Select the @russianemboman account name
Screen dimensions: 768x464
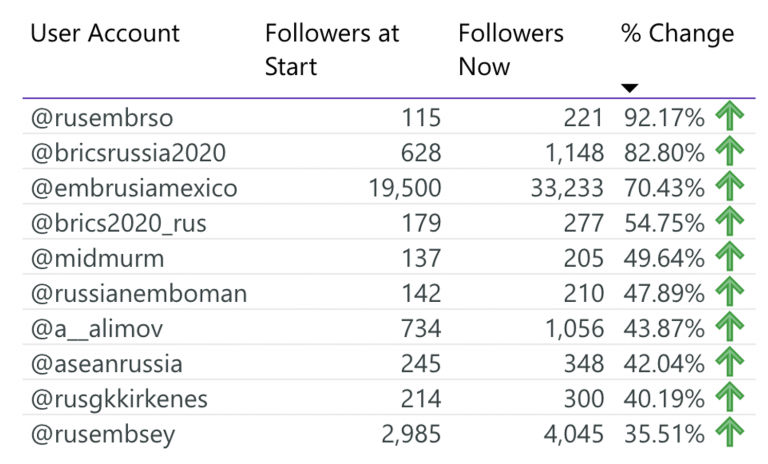pos(139,293)
